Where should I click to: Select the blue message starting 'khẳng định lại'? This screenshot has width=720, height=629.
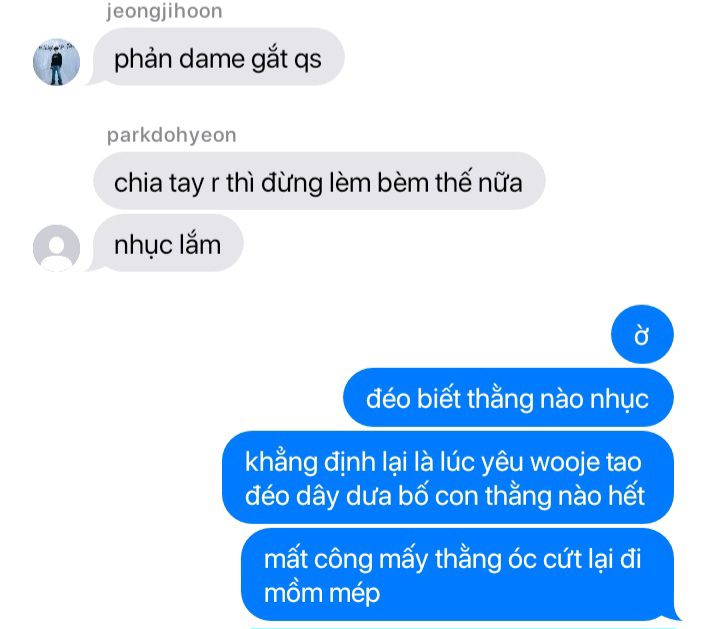448,477
